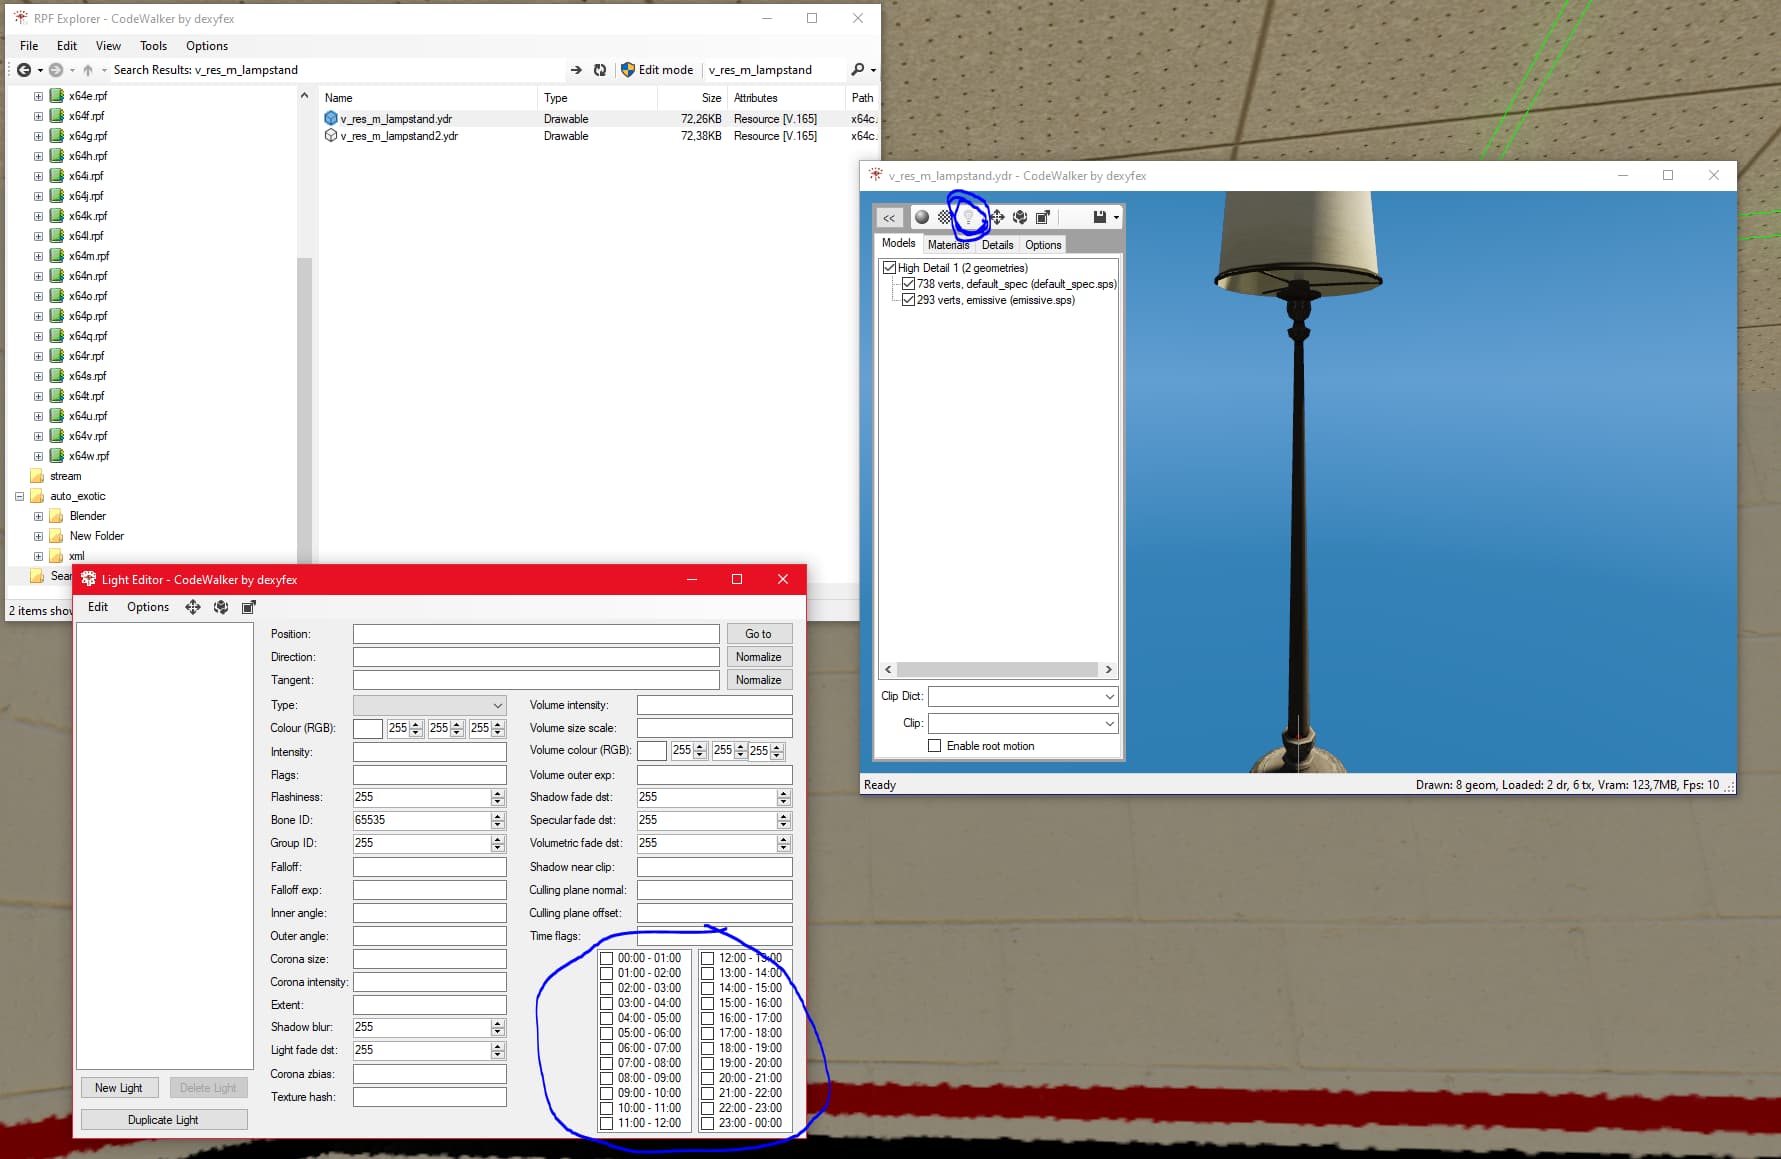Image resolution: width=1781 pixels, height=1159 pixels.
Task: Click the solid sphere render mode icon
Action: point(922,217)
